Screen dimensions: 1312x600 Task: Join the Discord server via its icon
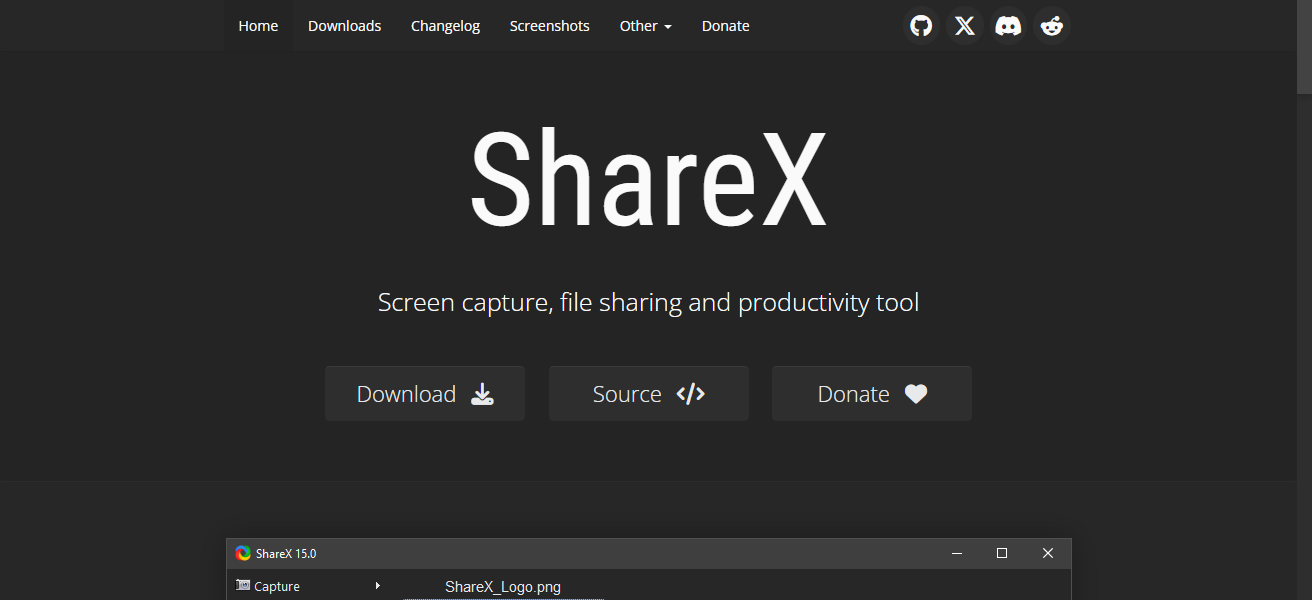coord(1008,26)
